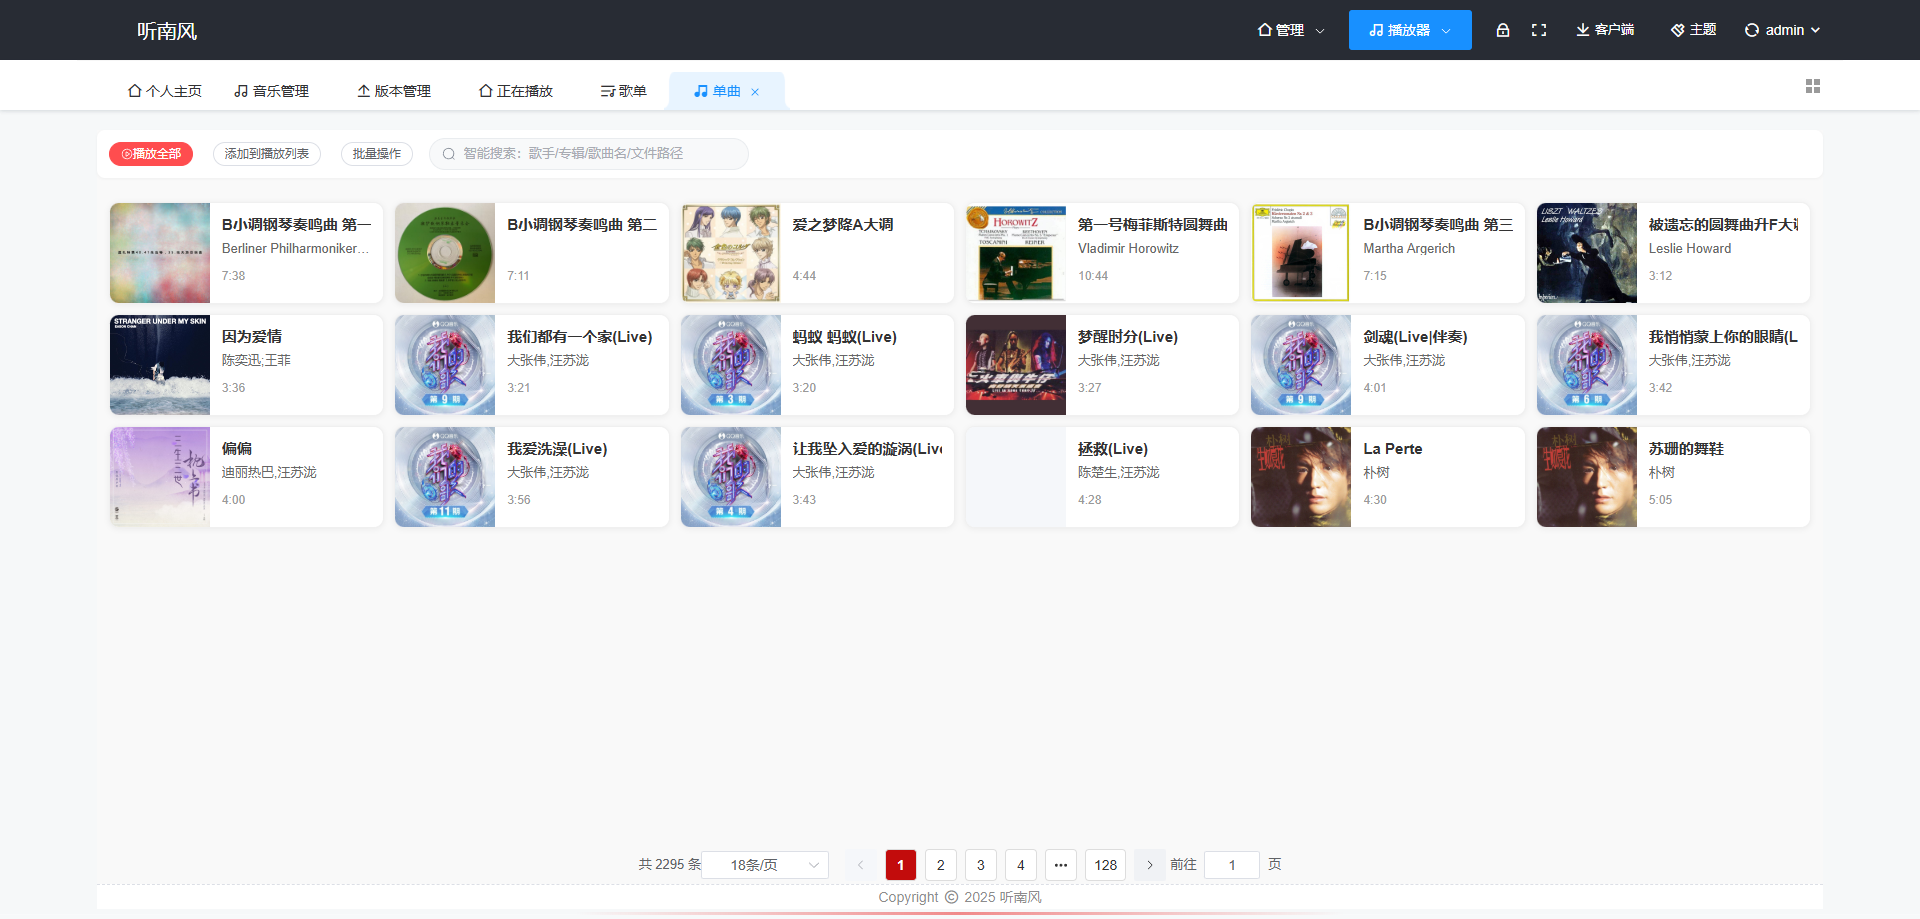Viewport: 1920px width, 919px height.
Task: Open the 歌单 tab
Action: click(x=623, y=91)
